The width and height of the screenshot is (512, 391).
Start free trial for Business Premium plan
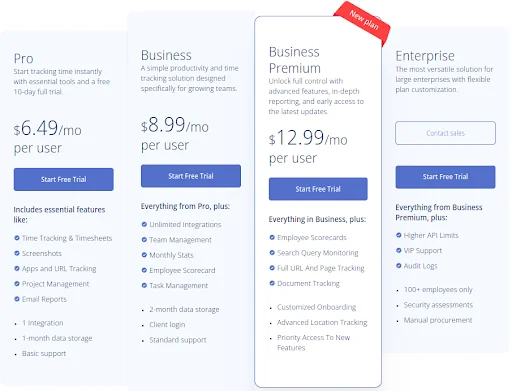[x=318, y=189]
